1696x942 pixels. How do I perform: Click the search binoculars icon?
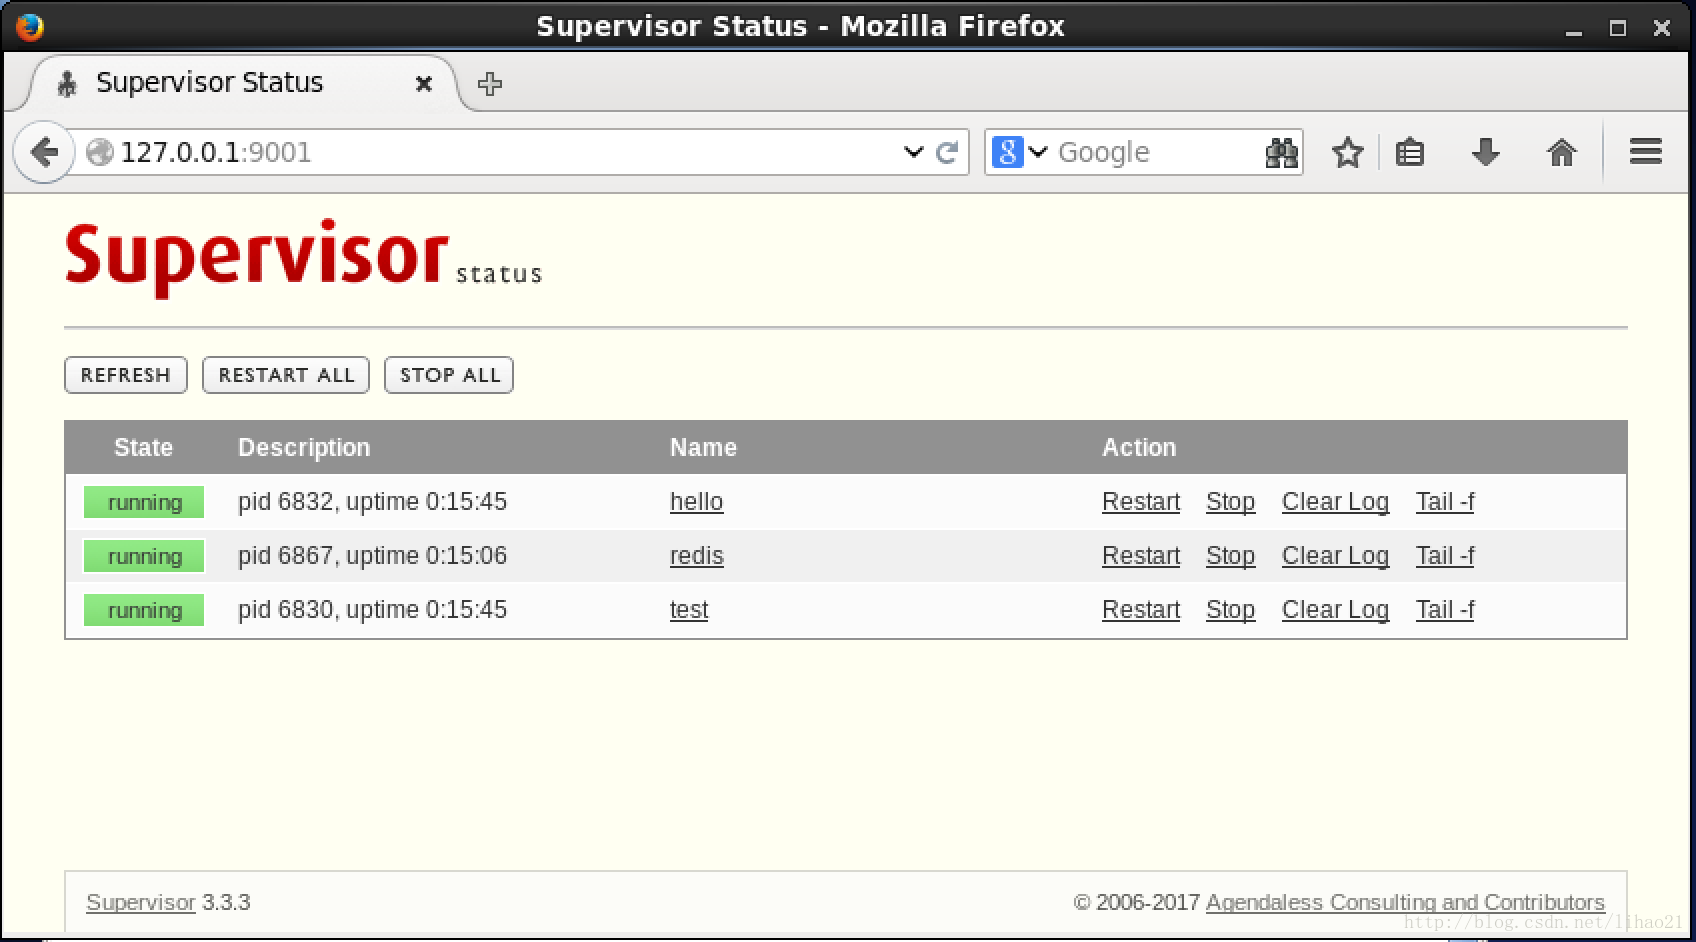pyautogui.click(x=1281, y=152)
